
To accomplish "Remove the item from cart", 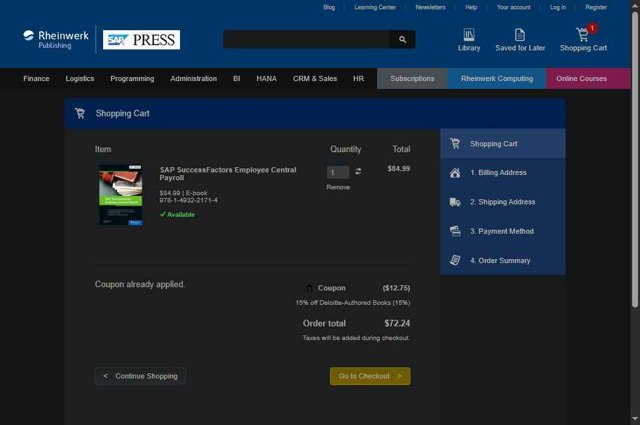I will (338, 187).
